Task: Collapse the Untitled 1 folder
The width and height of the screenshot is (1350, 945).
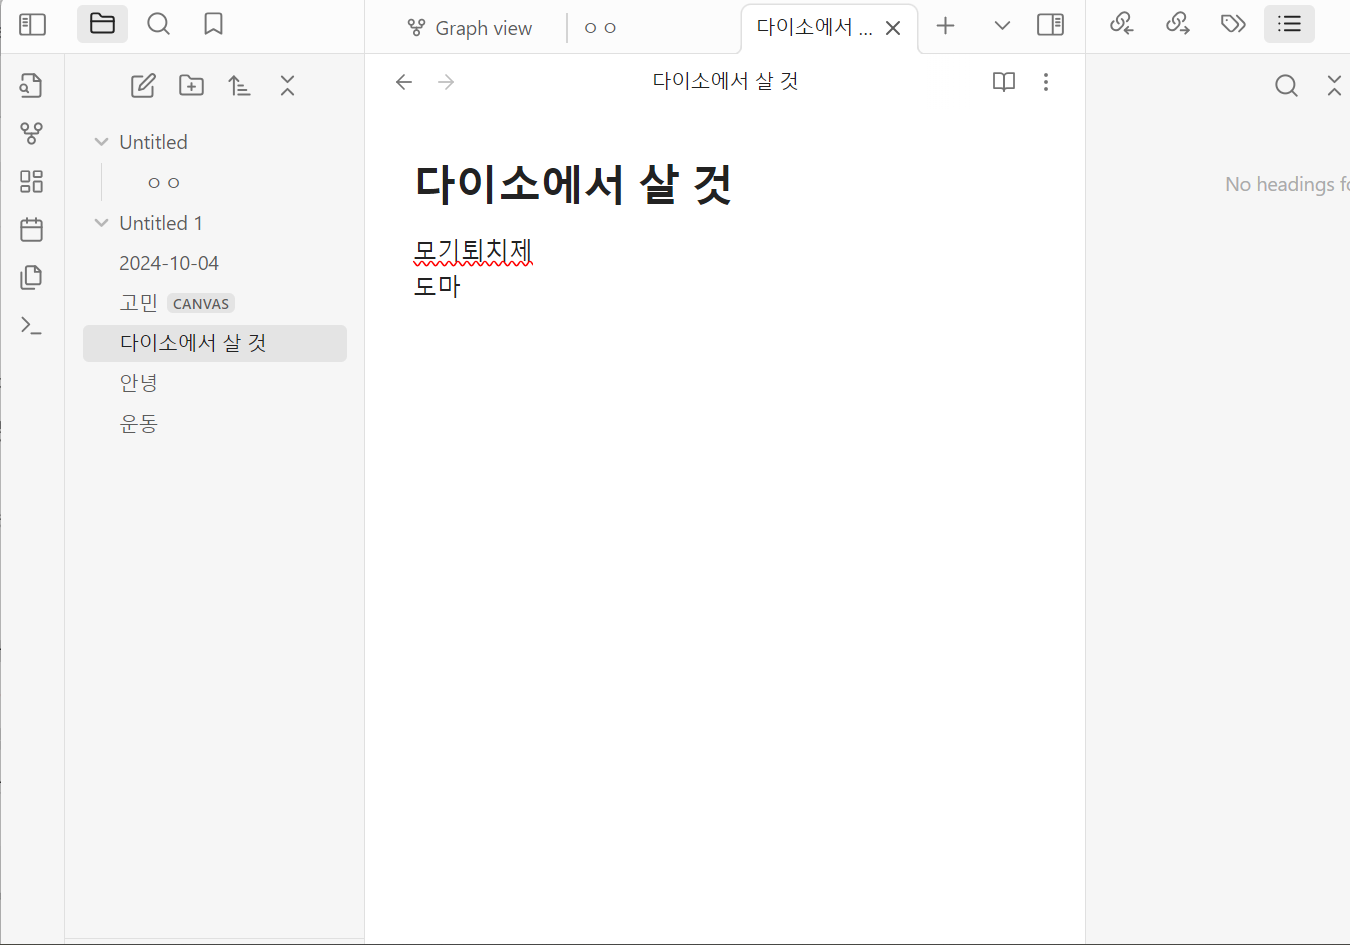Action: [101, 223]
